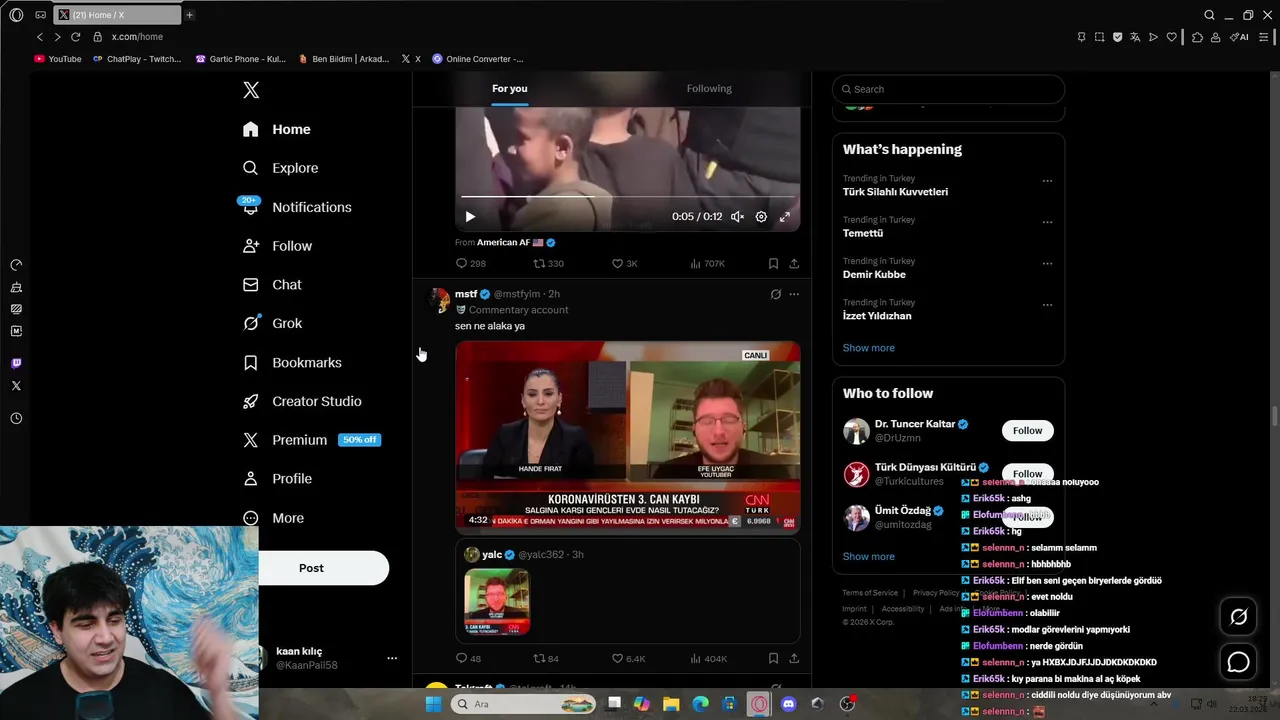Viewport: 1280px width, 720px height.
Task: Open Discord from Windows taskbar
Action: [788, 704]
